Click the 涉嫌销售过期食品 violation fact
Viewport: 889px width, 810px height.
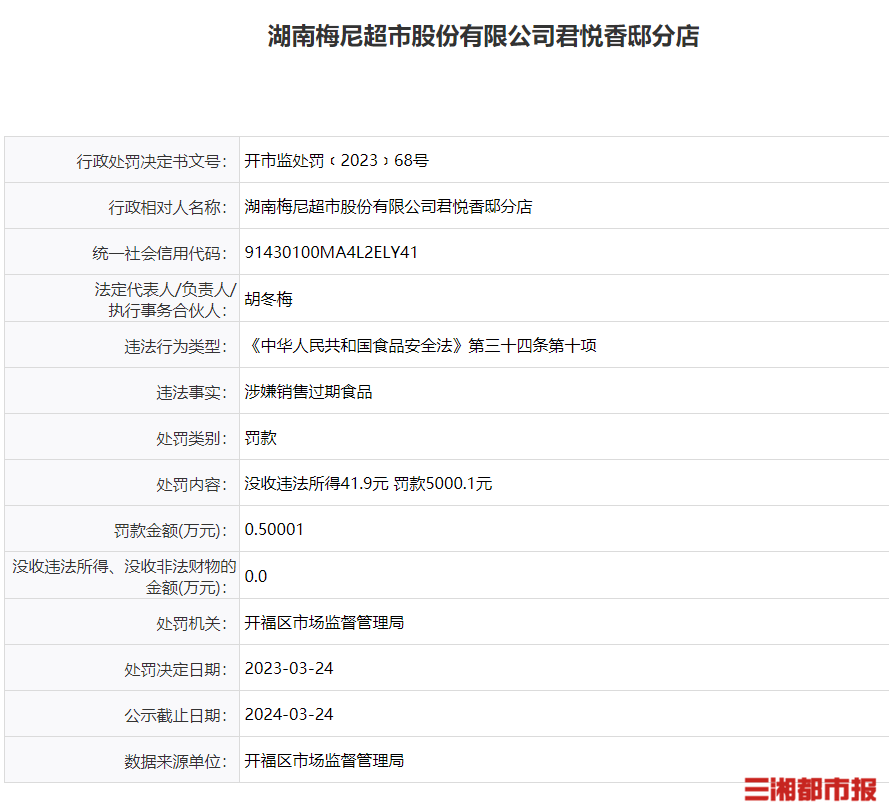point(308,392)
